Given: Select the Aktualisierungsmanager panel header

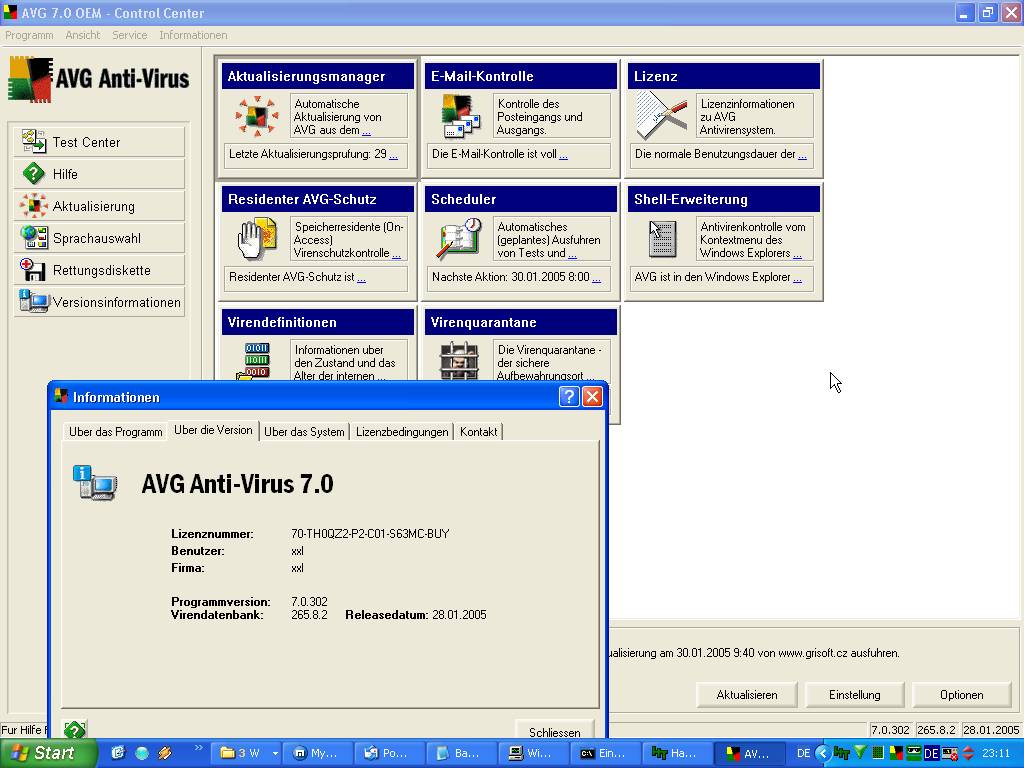Looking at the screenshot, I should coord(317,76).
